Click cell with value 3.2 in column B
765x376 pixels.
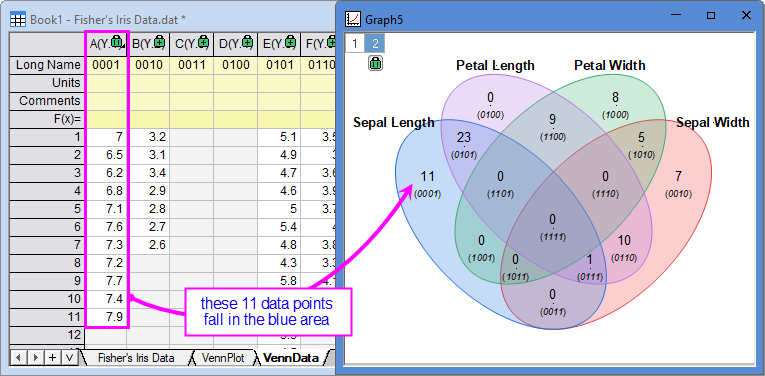pos(148,137)
